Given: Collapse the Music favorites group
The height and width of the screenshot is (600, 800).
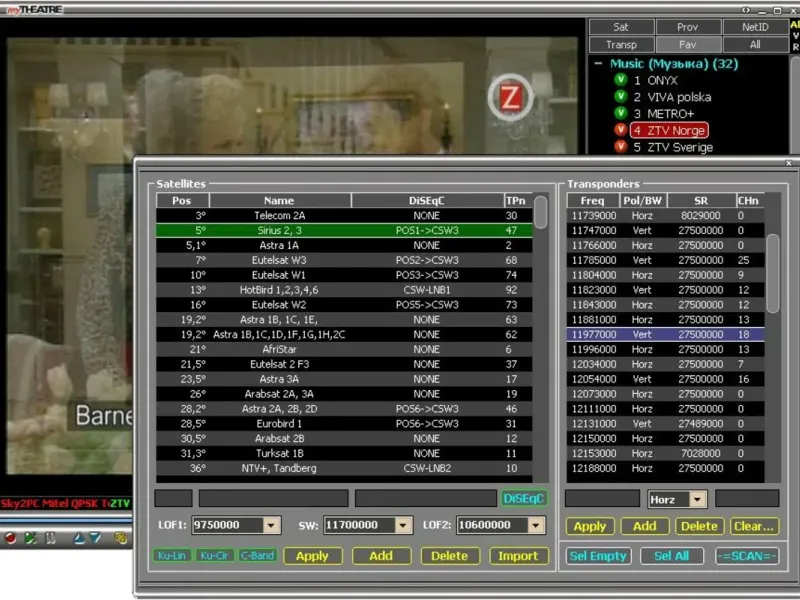Looking at the screenshot, I should point(598,64).
